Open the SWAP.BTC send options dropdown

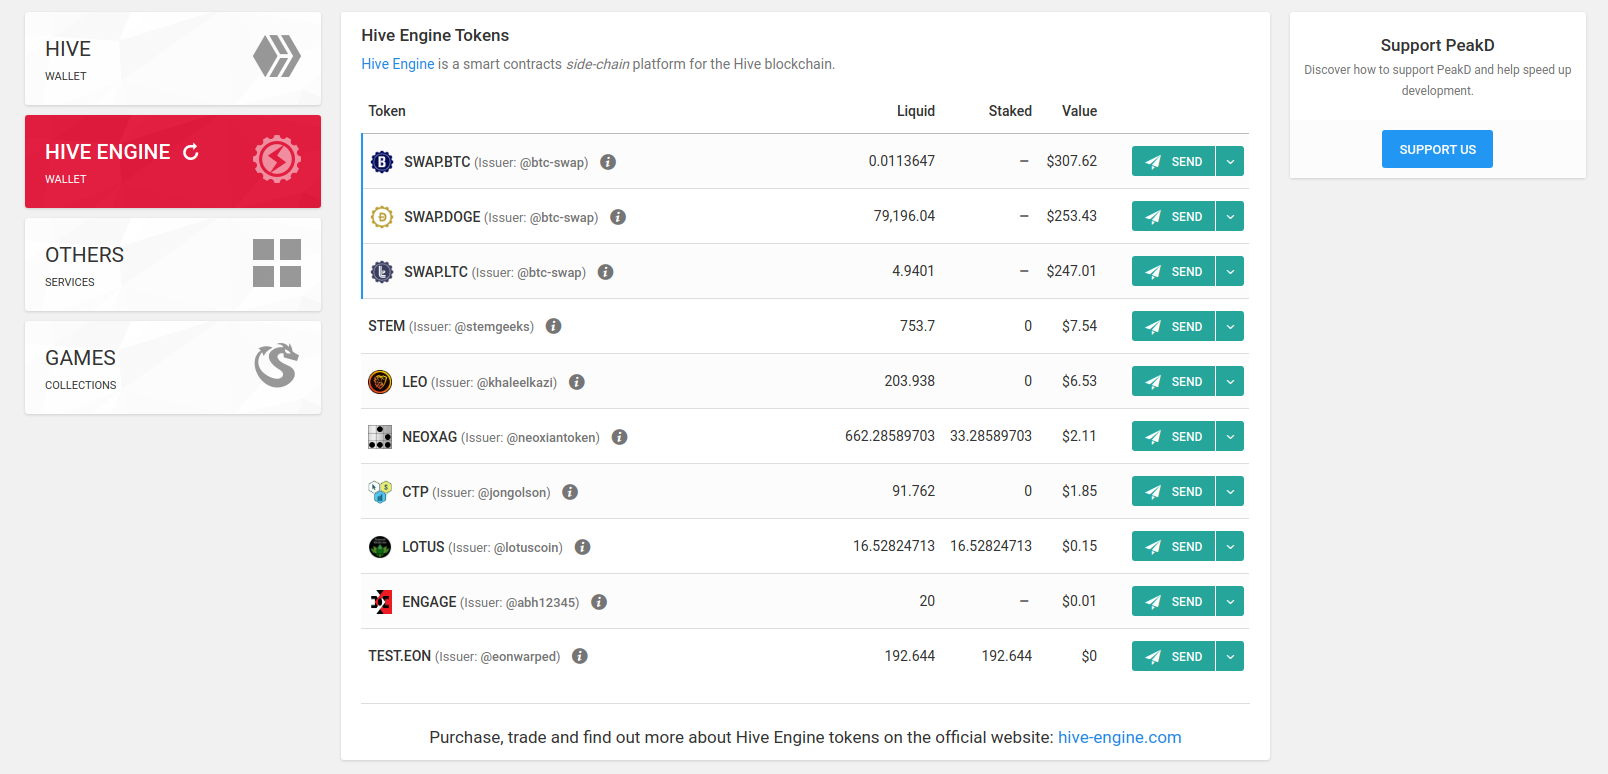point(1230,161)
